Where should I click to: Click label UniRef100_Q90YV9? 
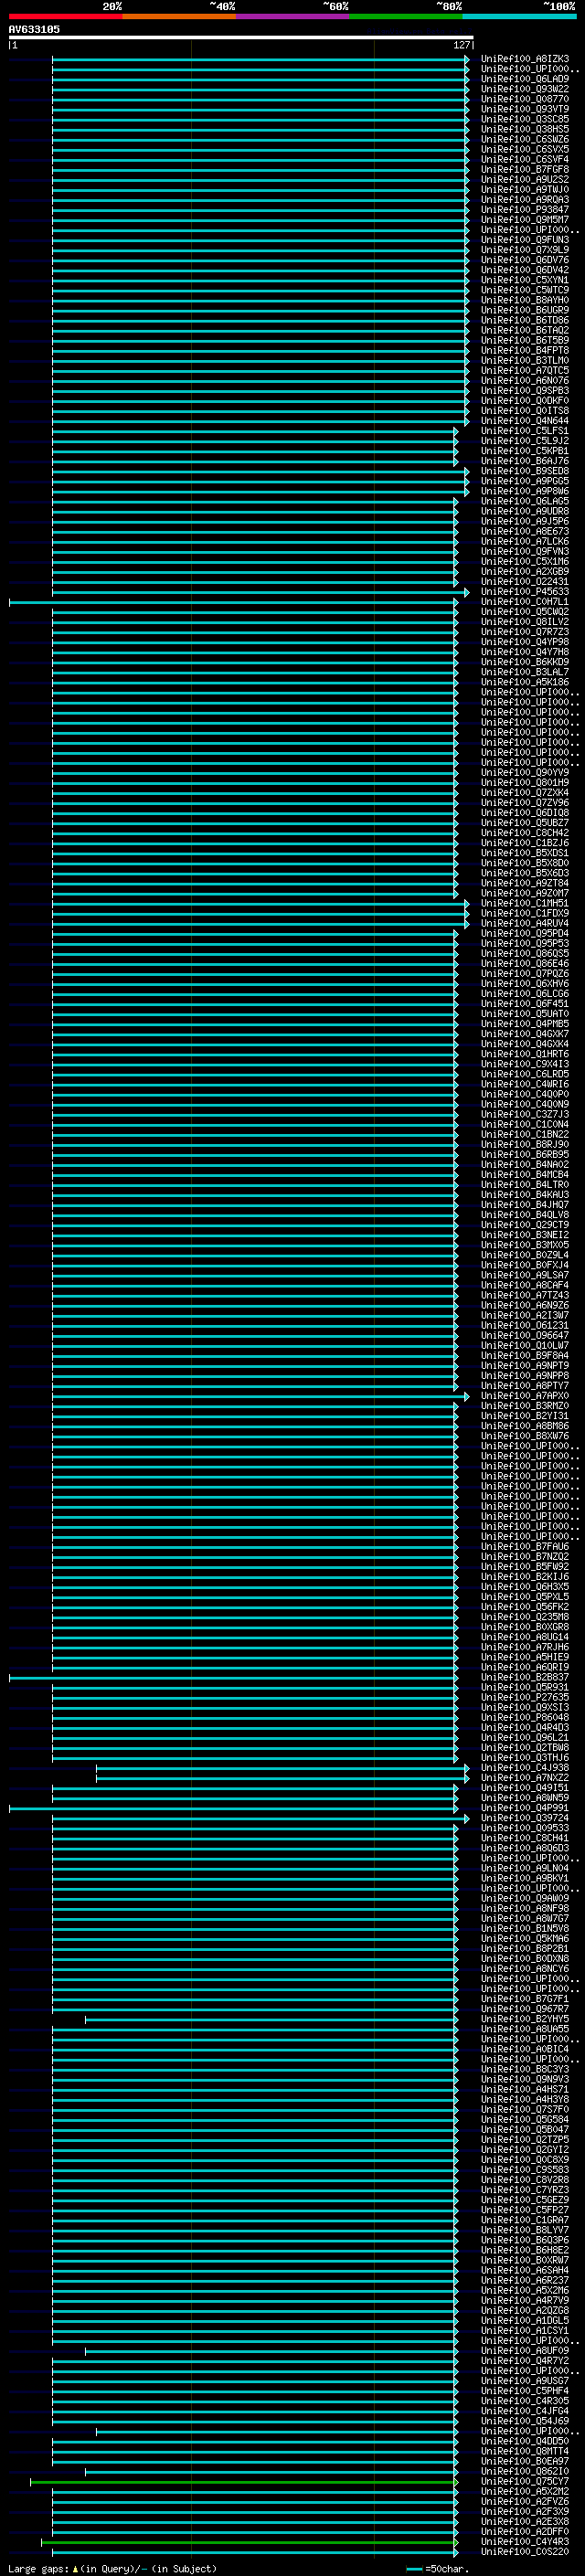coord(524,772)
